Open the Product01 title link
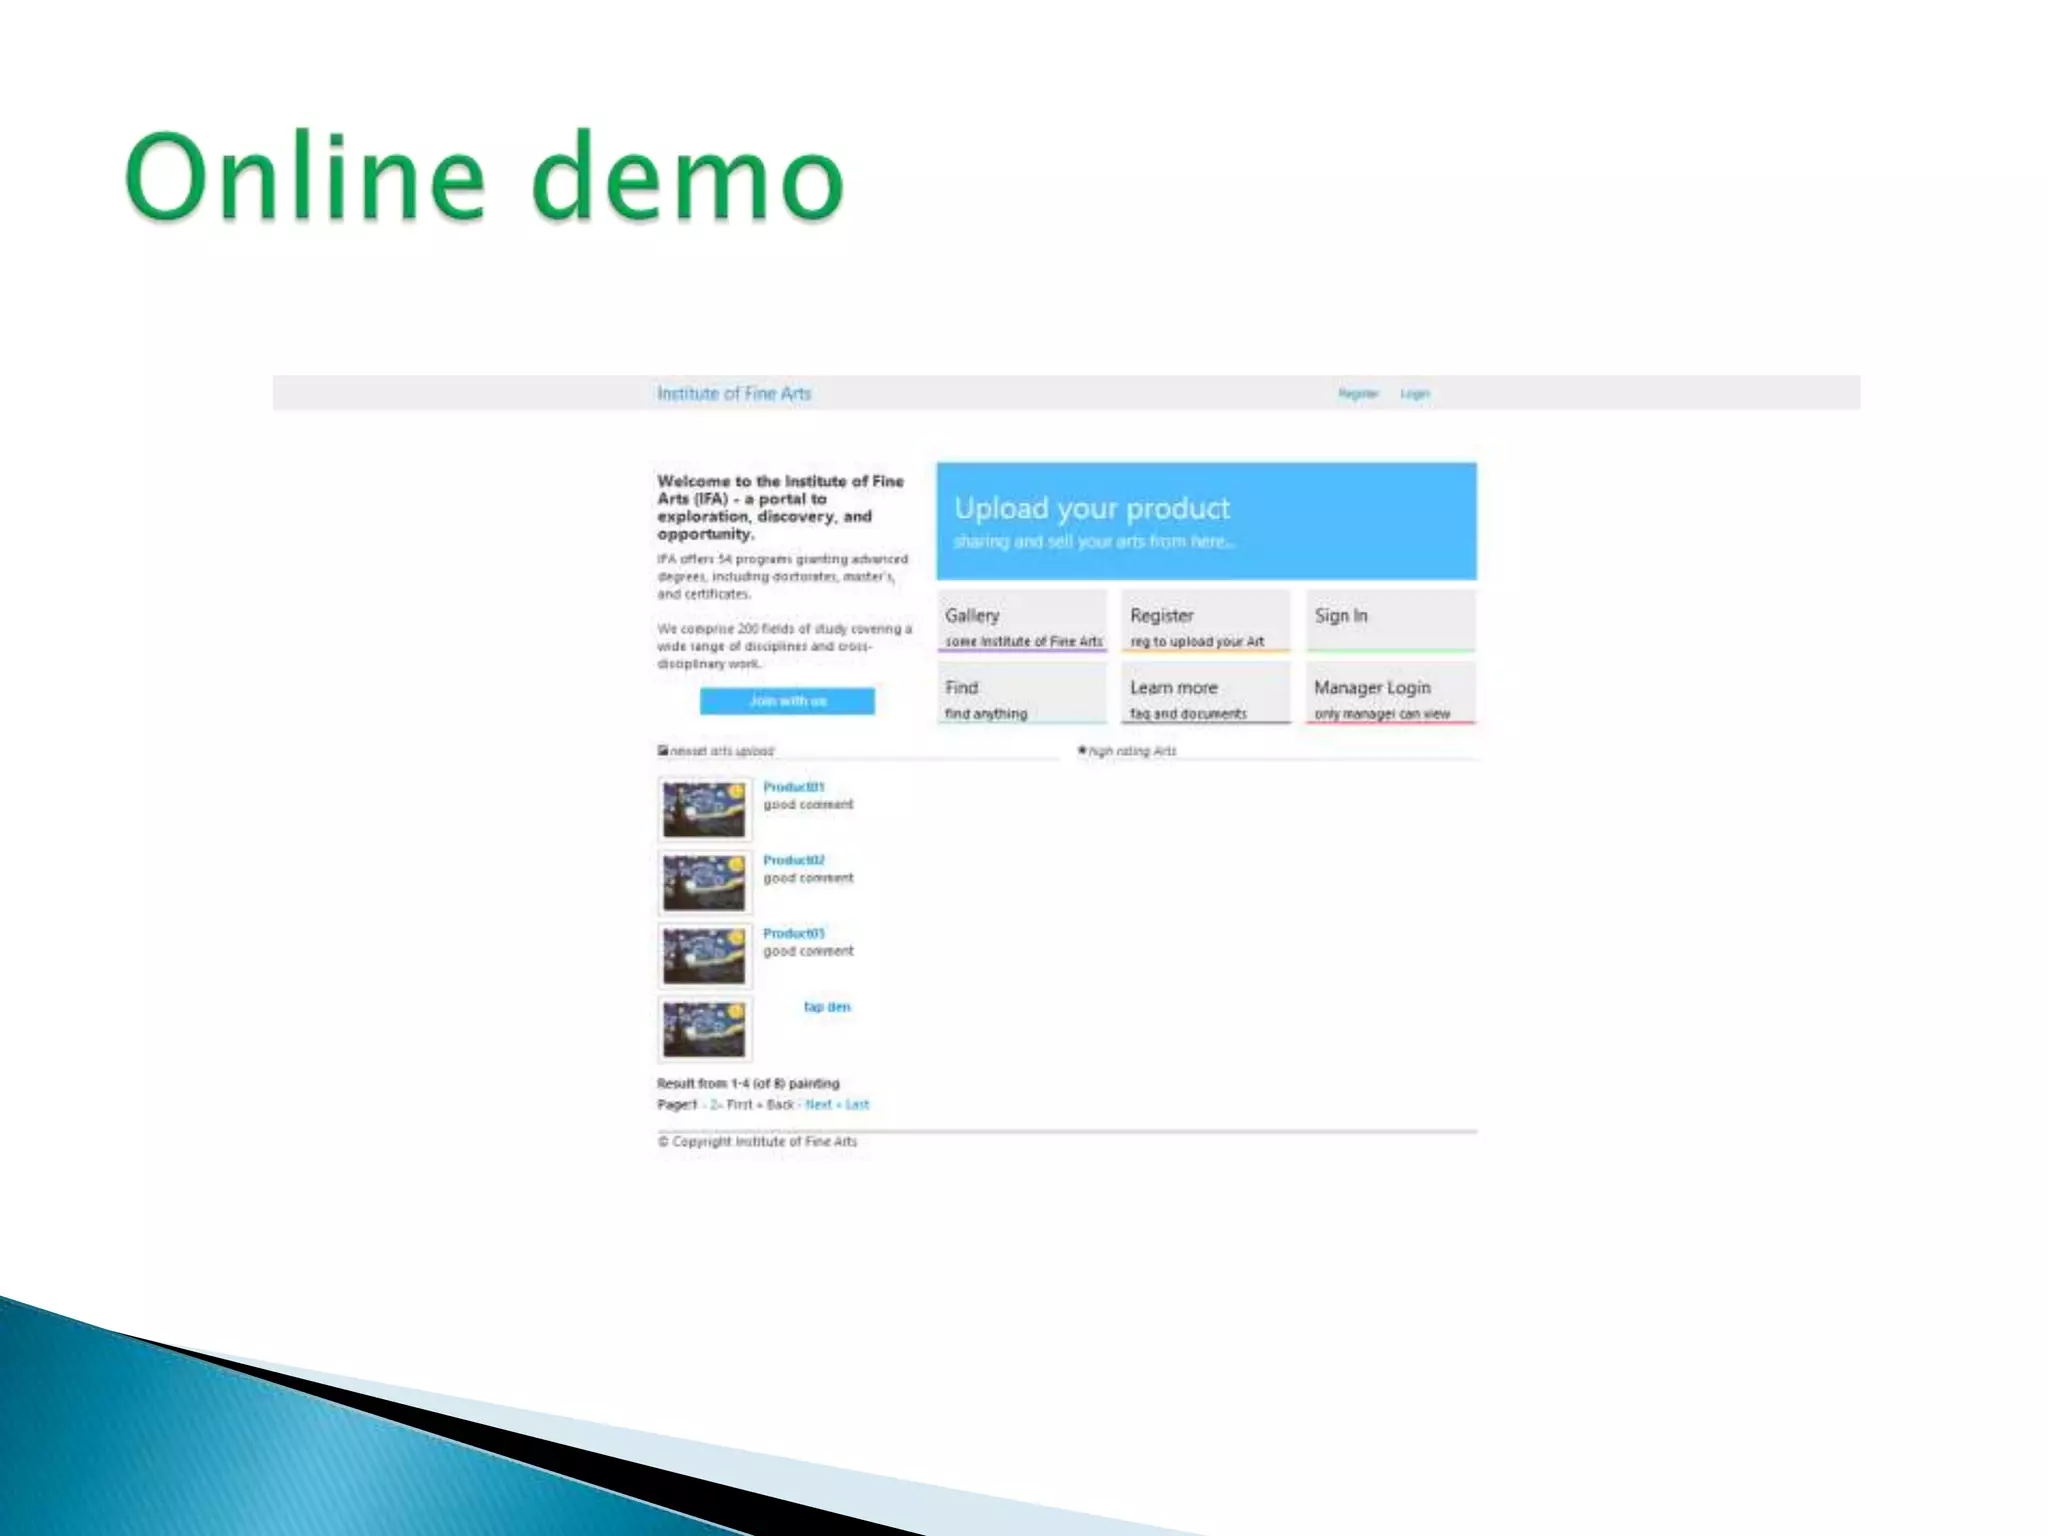 click(x=793, y=787)
